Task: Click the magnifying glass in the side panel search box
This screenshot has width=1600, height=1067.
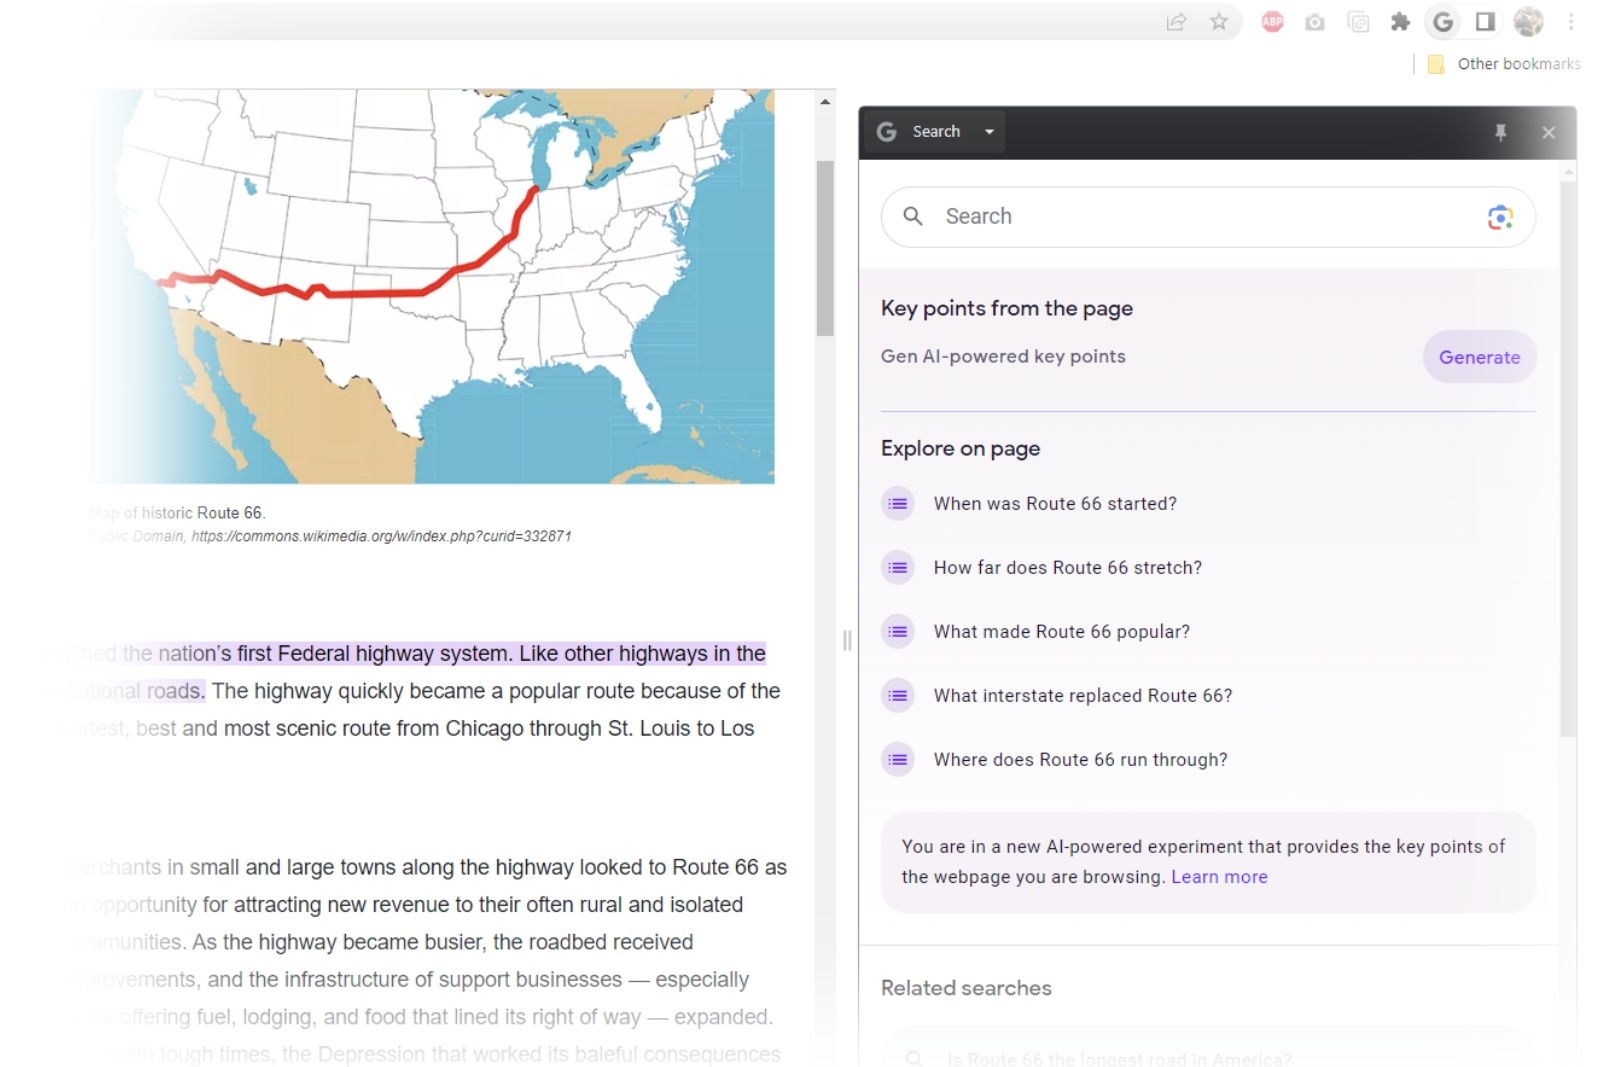Action: (914, 216)
